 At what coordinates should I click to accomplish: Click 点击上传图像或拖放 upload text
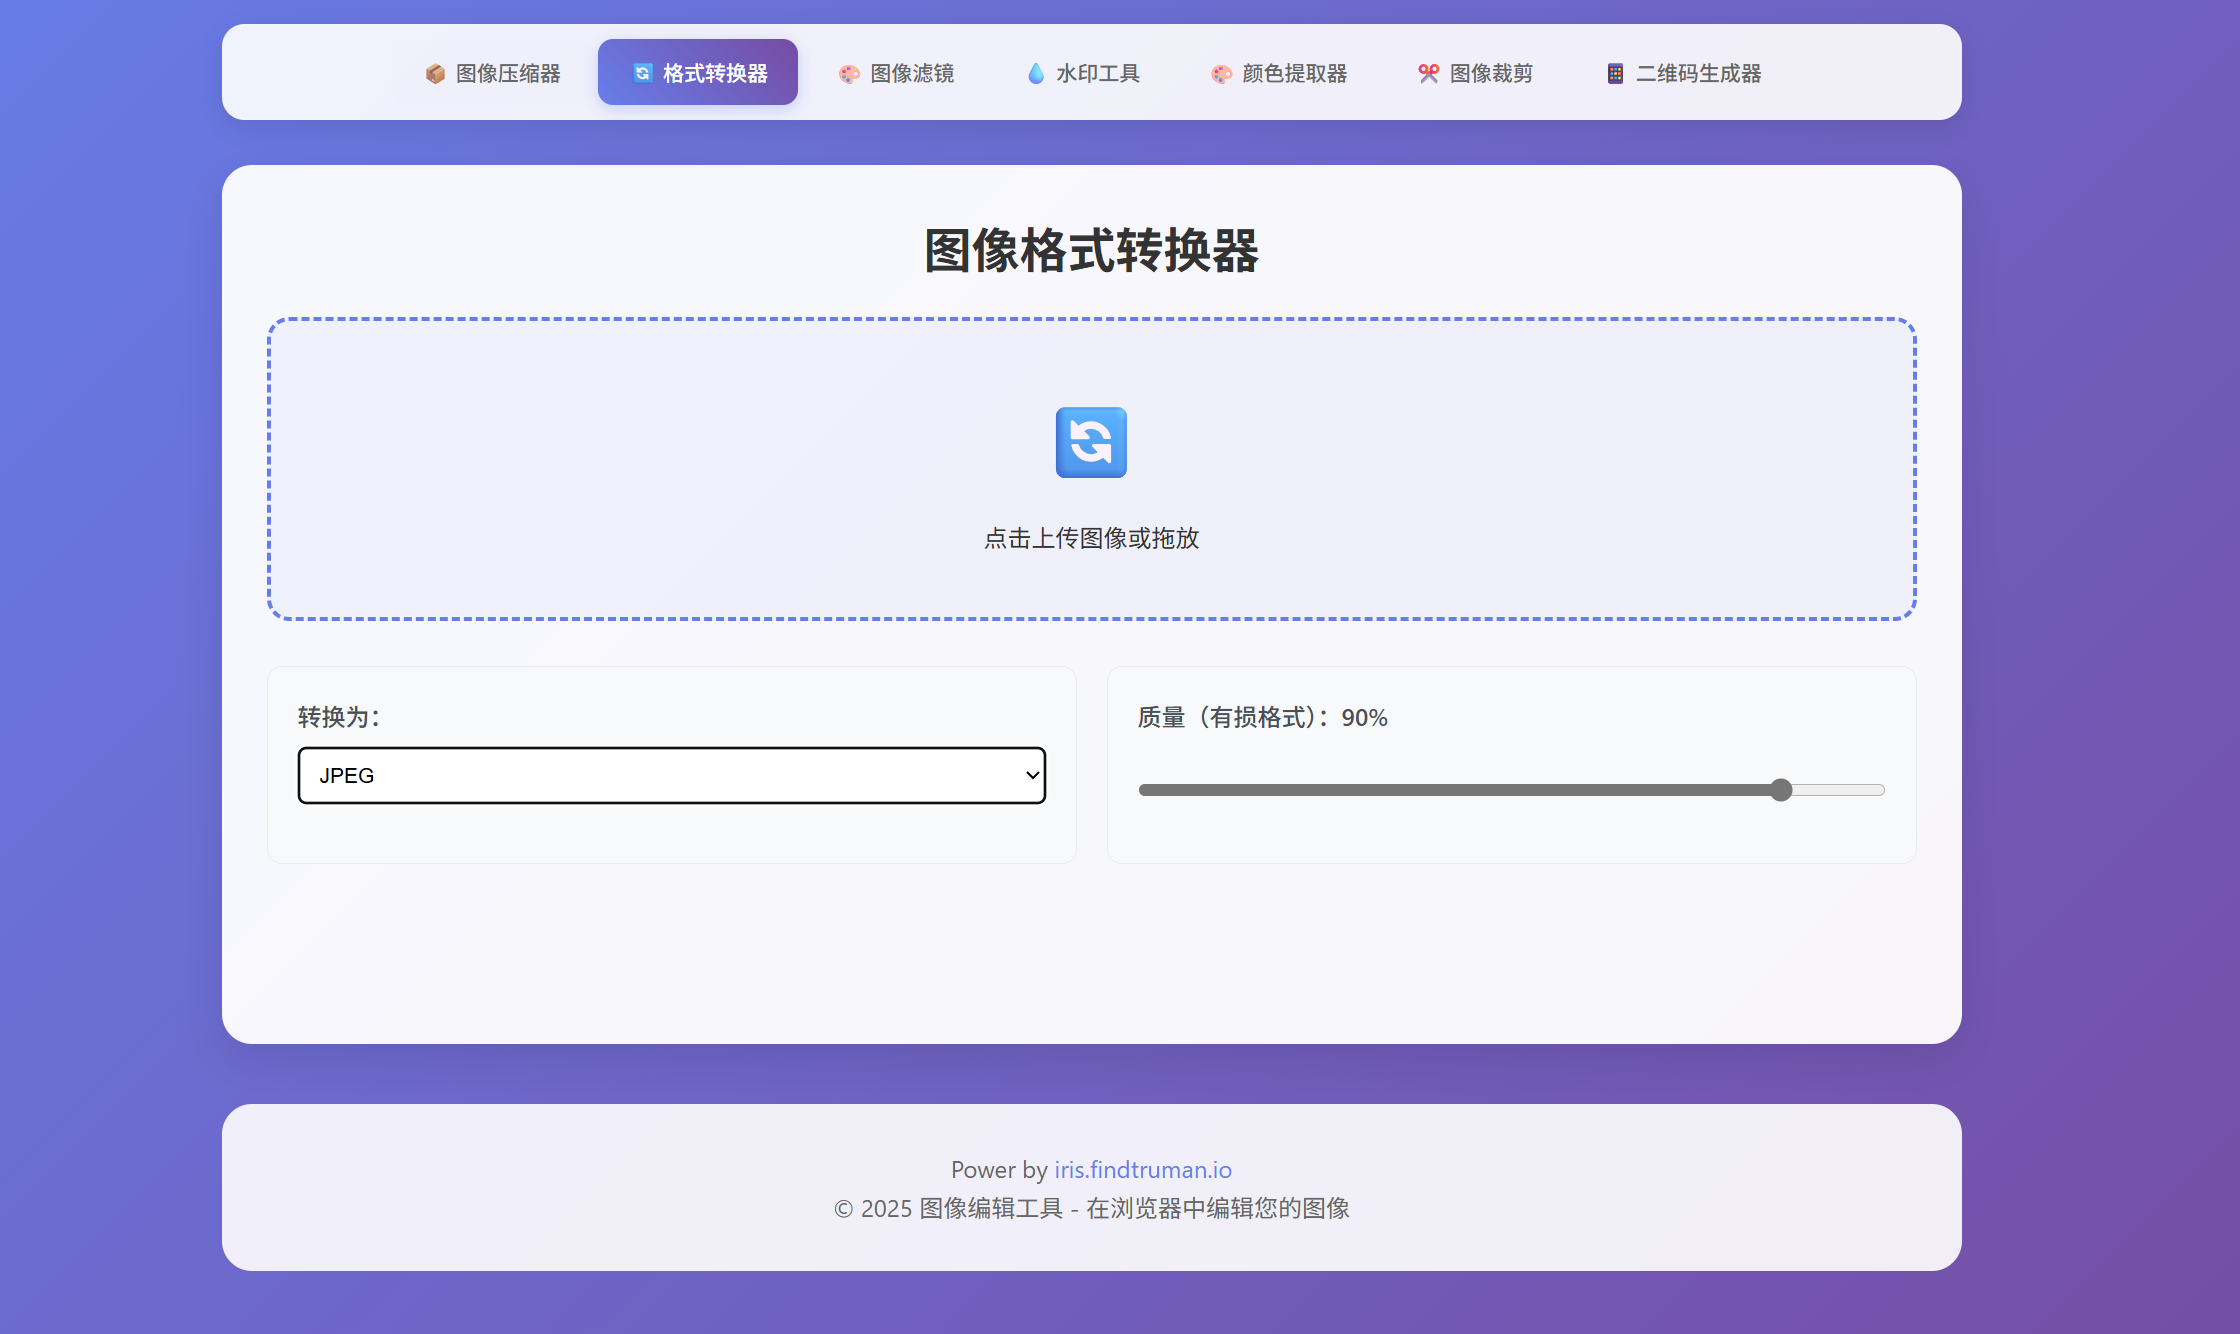pyautogui.click(x=1091, y=538)
